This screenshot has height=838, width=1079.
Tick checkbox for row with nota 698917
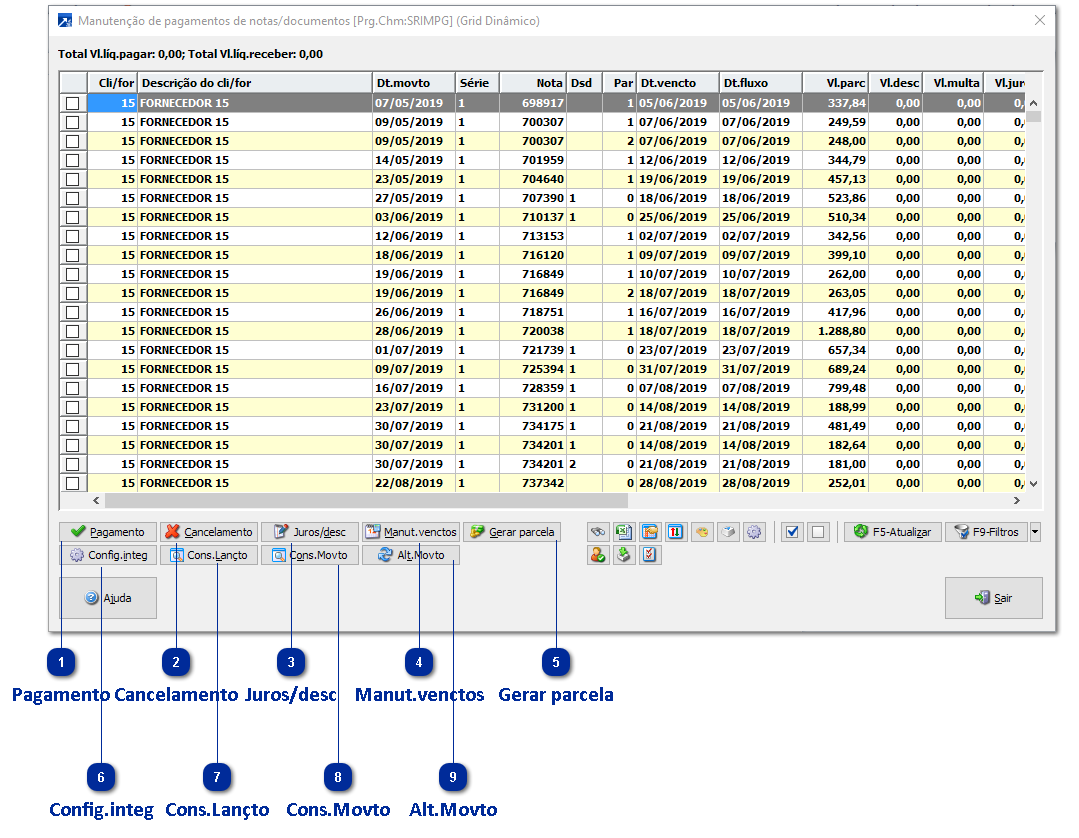coord(73,103)
